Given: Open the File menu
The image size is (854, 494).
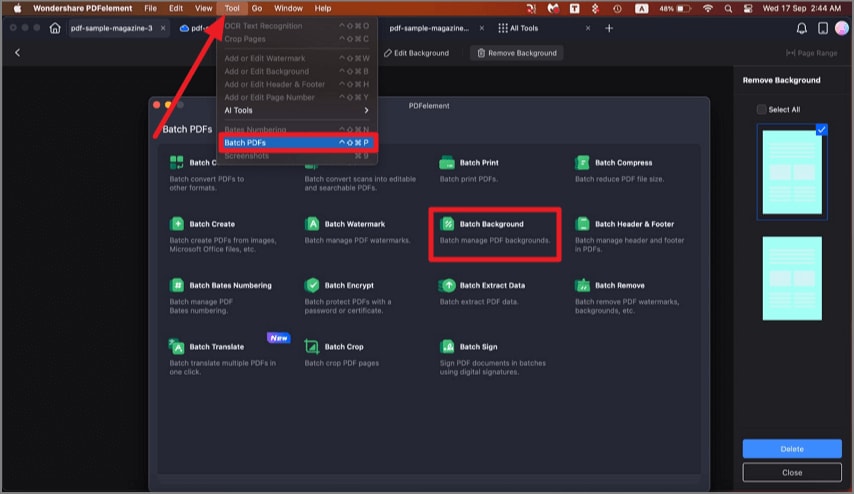Looking at the screenshot, I should click(x=150, y=8).
